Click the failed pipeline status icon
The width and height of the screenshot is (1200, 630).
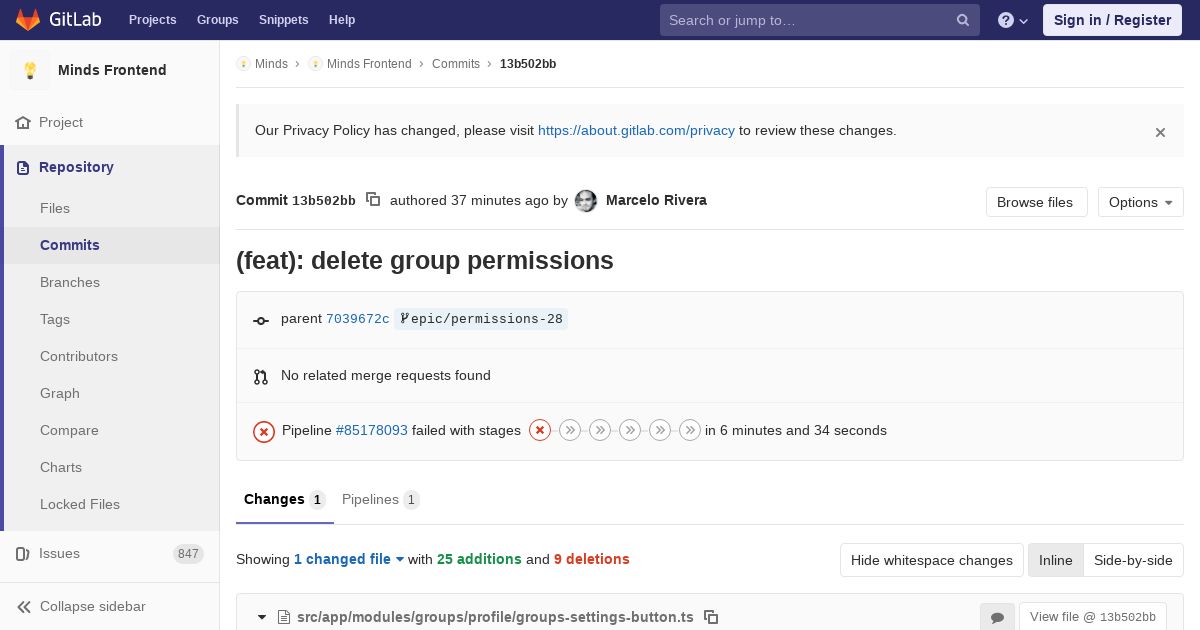(264, 431)
